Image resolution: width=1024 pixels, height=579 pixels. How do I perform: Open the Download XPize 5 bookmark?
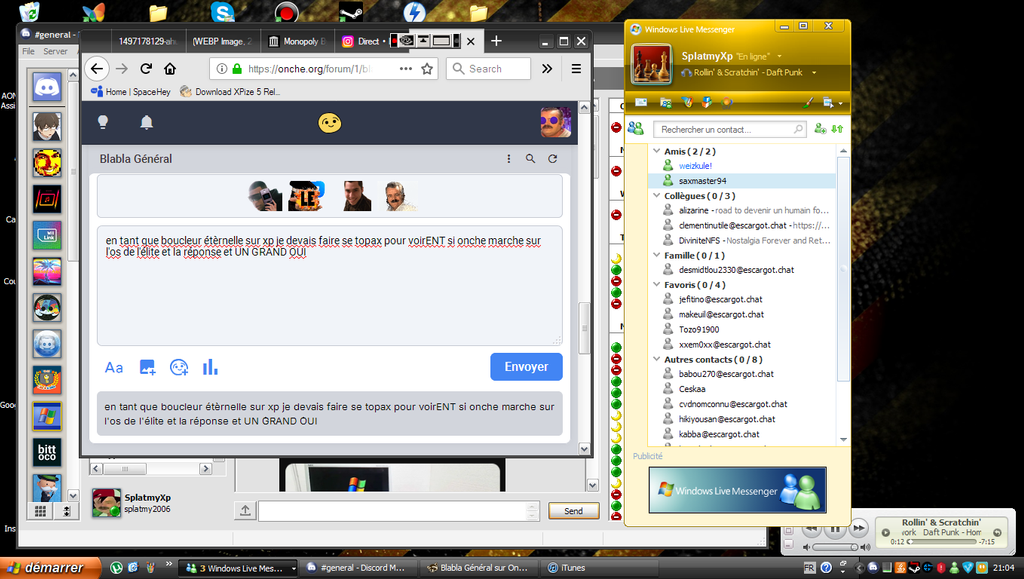(x=230, y=92)
